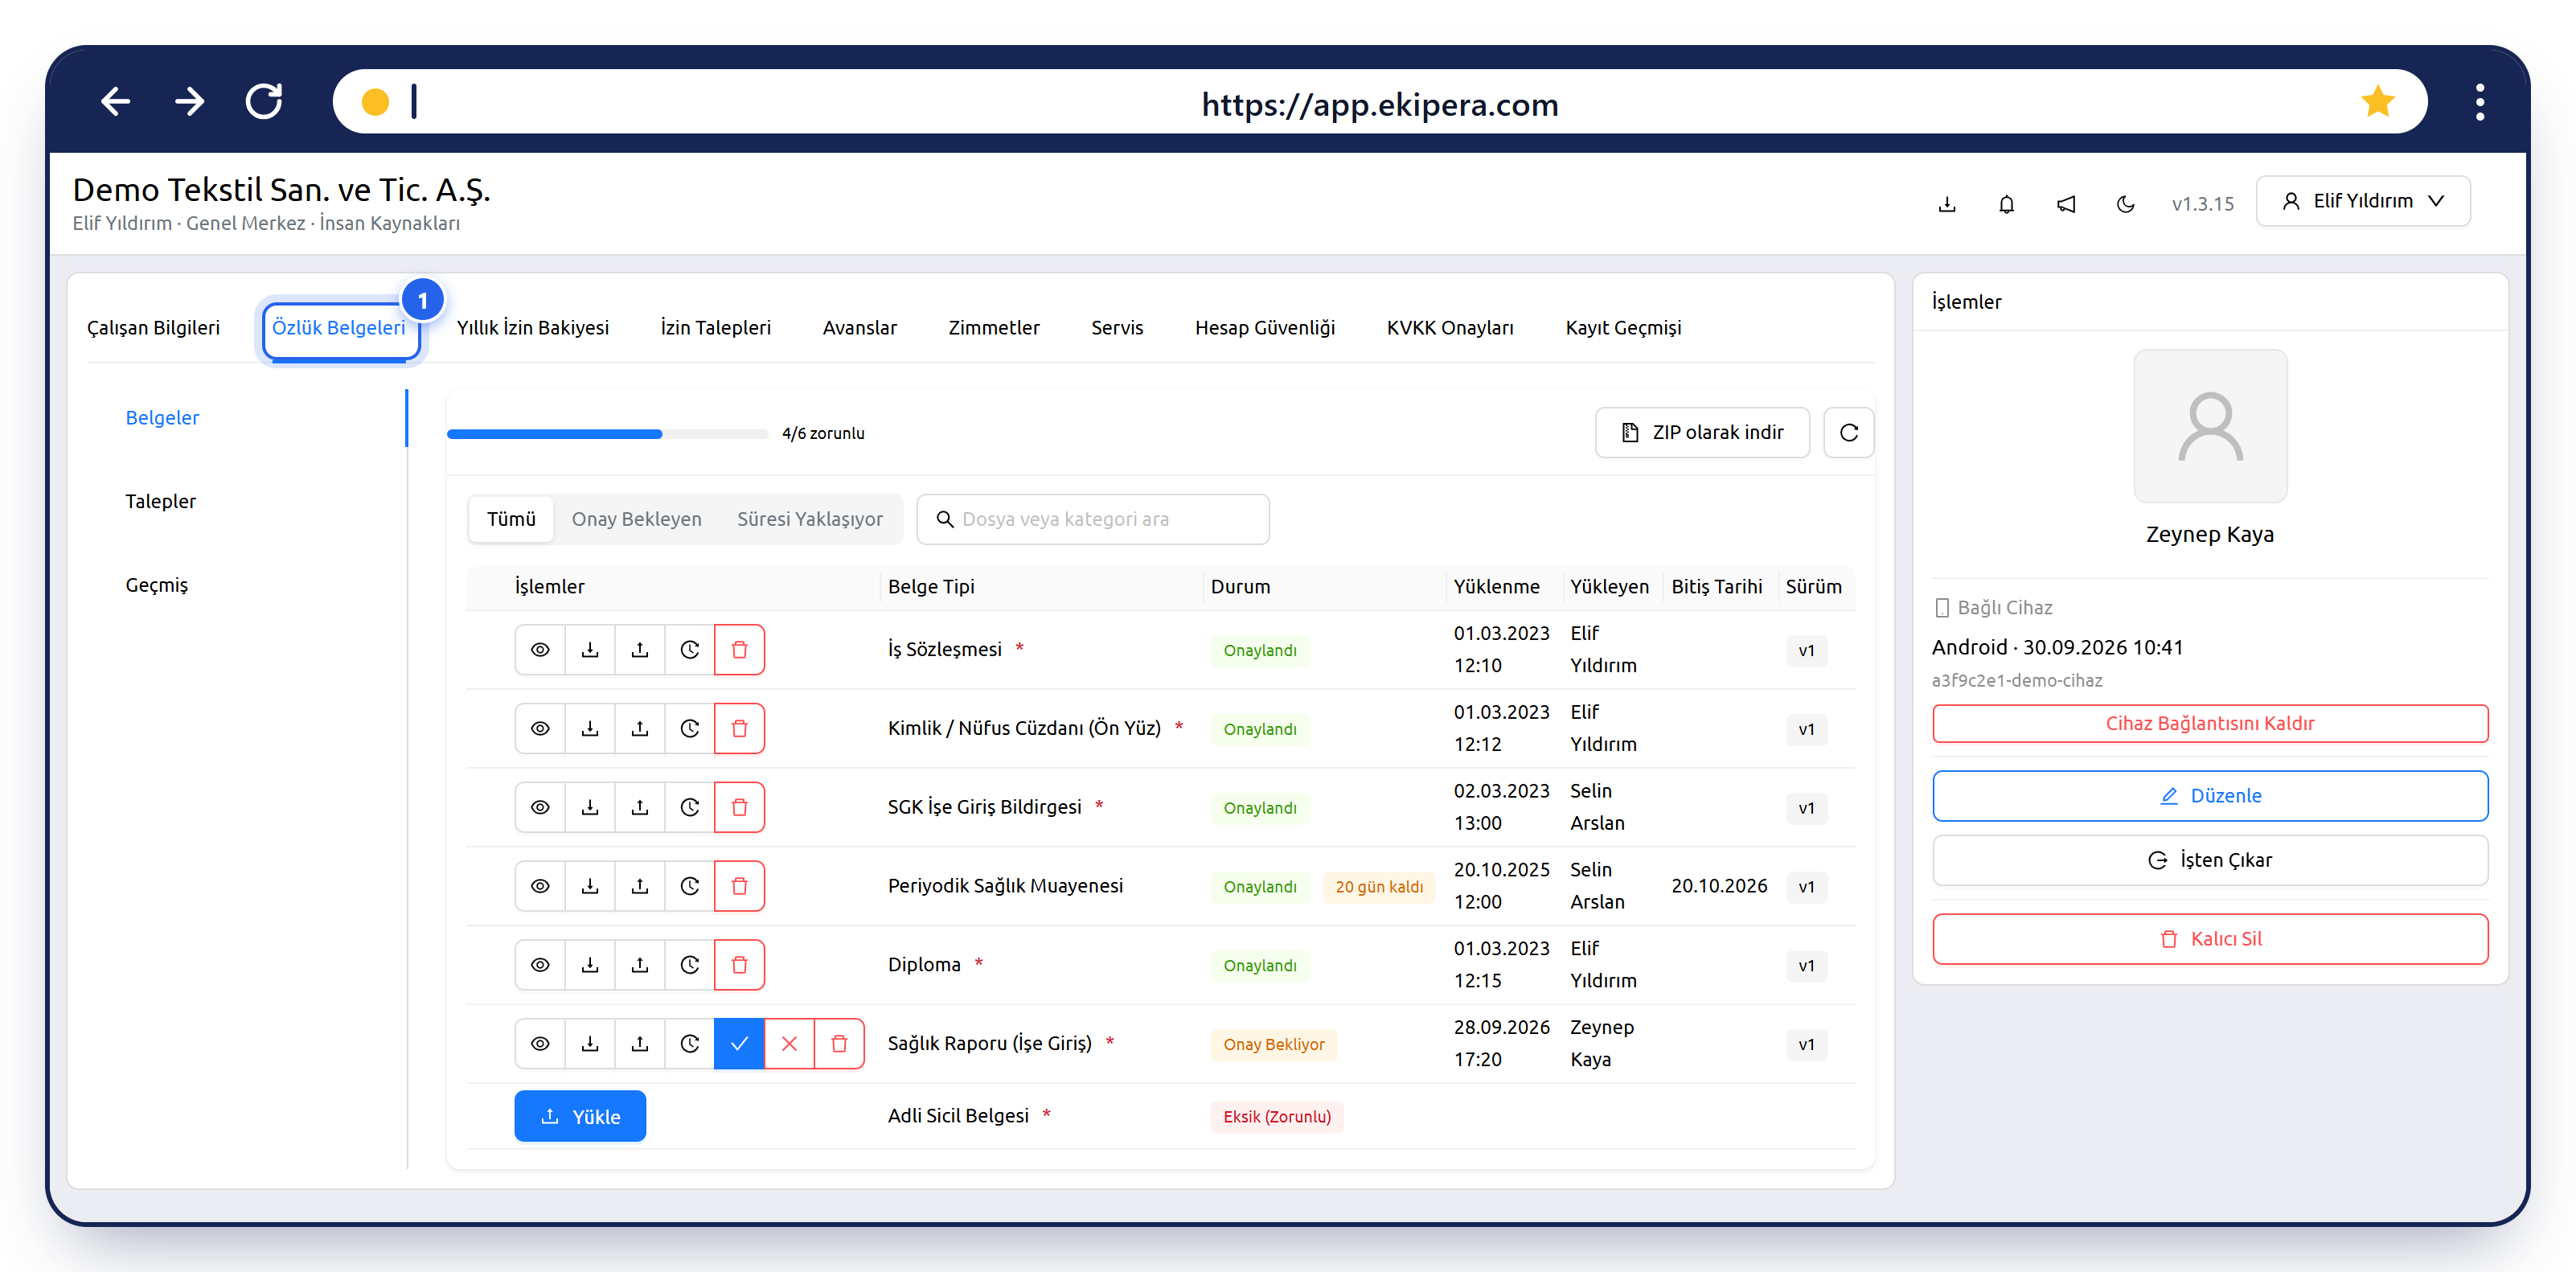Preview the Kimlik / Nüfus Cüzdanı document

click(x=540, y=729)
